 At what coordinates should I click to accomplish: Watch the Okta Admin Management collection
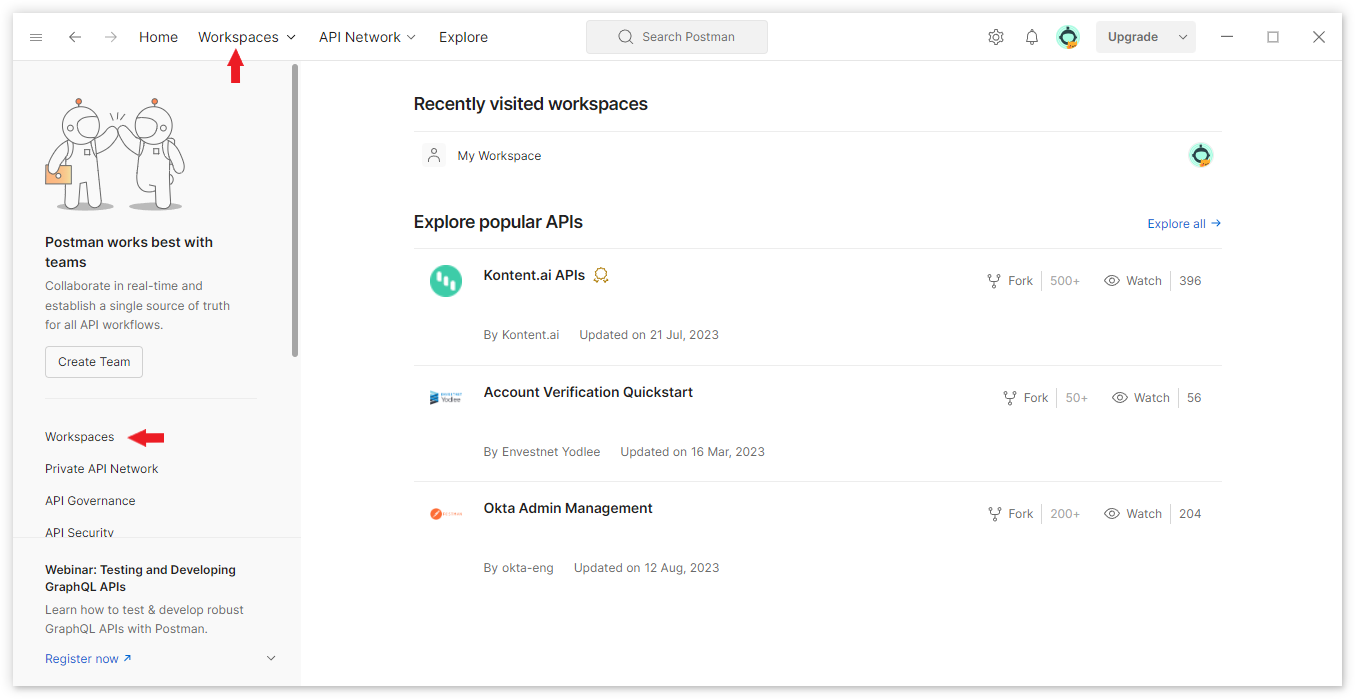(1133, 514)
